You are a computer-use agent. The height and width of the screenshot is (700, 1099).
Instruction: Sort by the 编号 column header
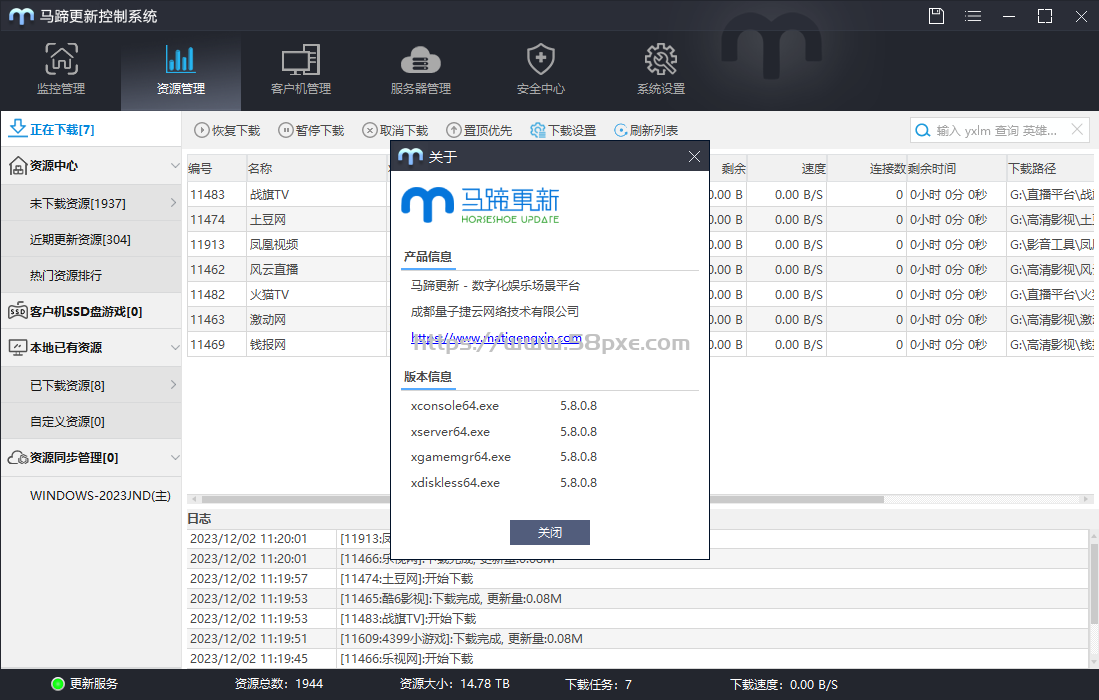pos(216,168)
